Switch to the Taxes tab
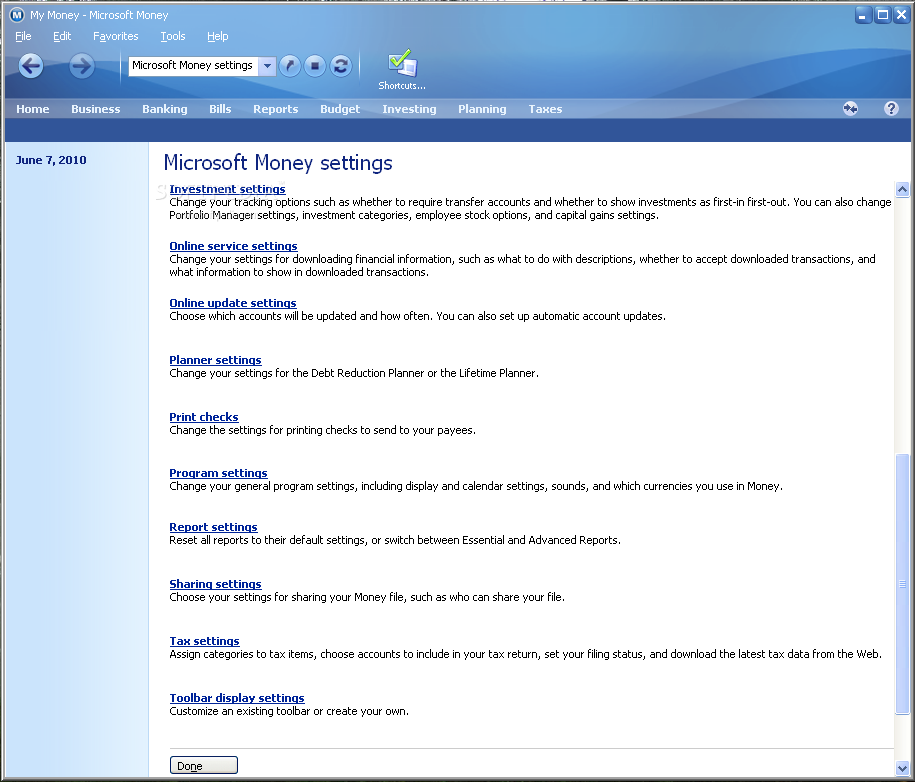 pyautogui.click(x=545, y=109)
